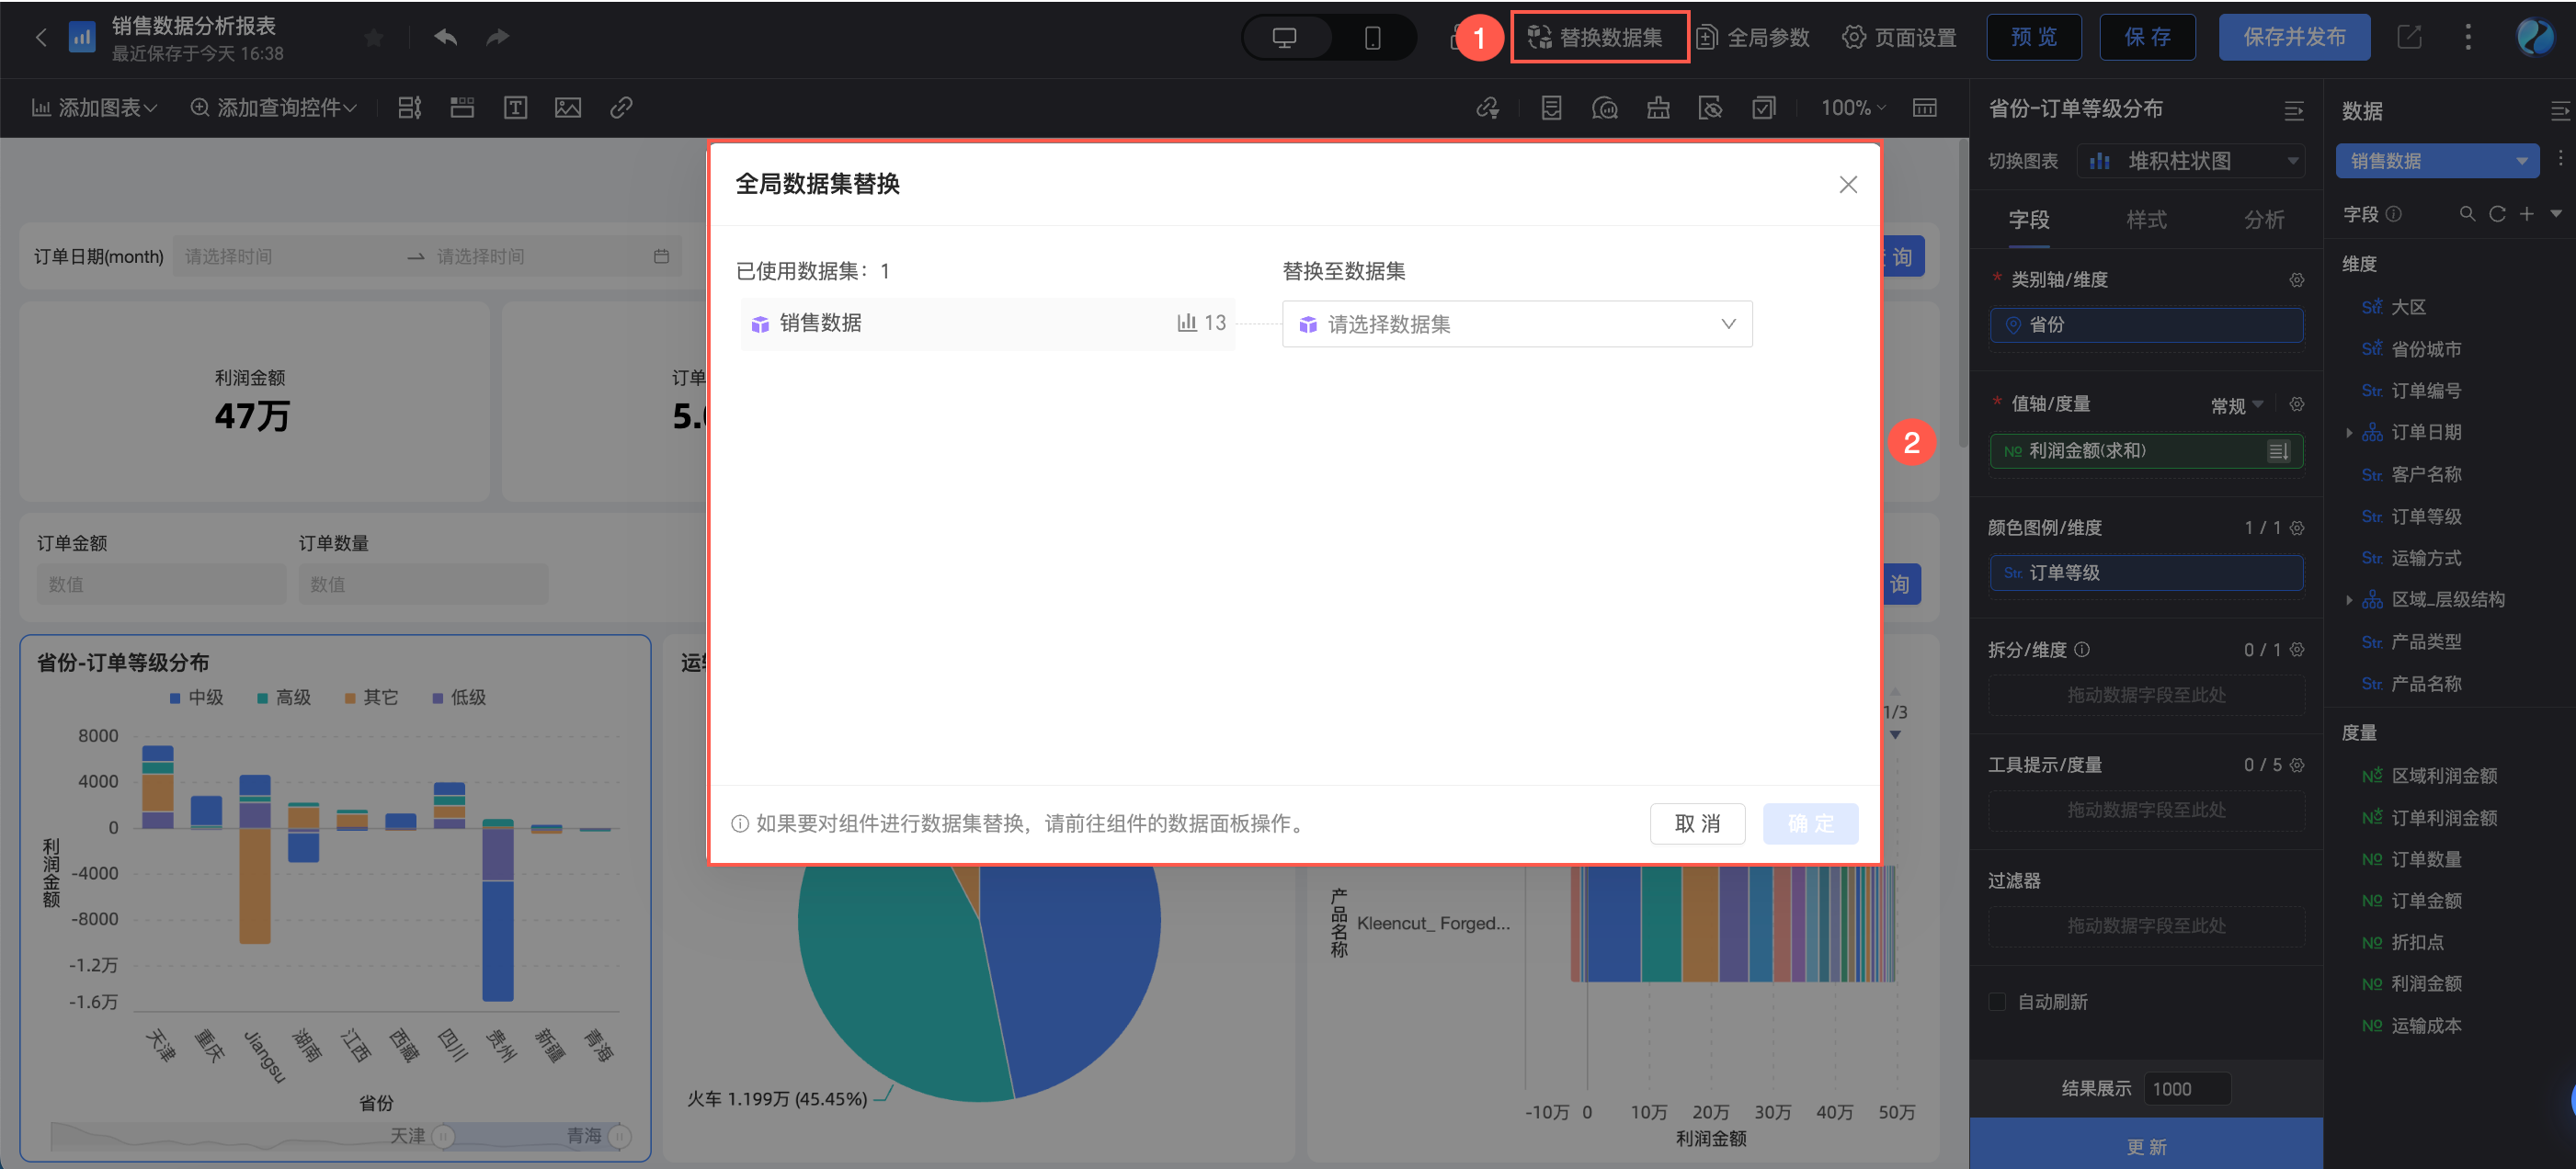Image resolution: width=2576 pixels, height=1169 pixels.
Task: Click the redo arrow icon
Action: (497, 38)
